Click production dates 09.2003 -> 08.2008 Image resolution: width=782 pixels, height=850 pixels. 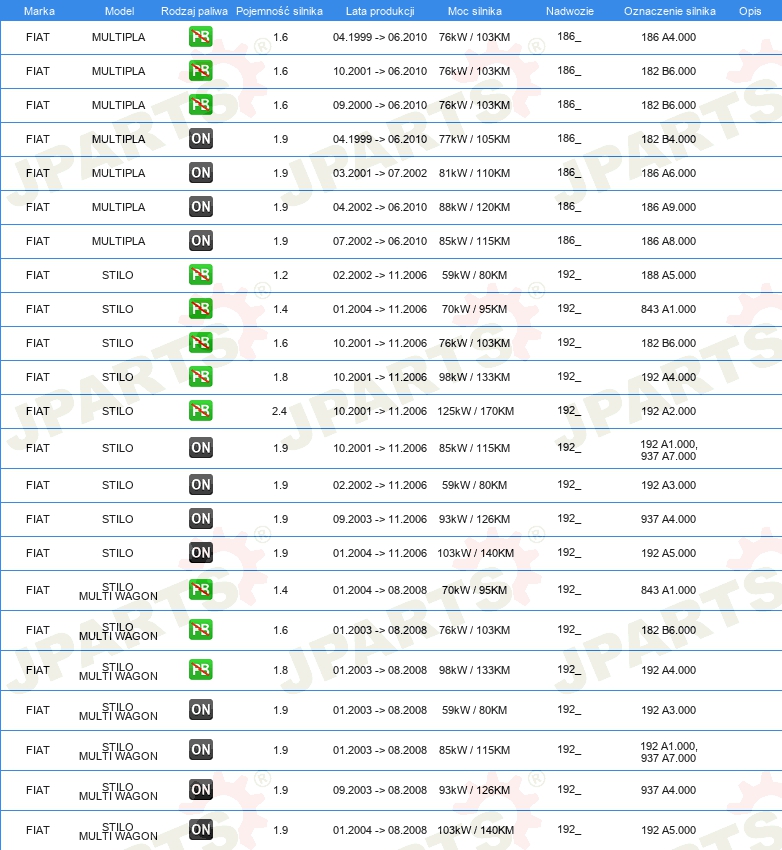pyautogui.click(x=380, y=790)
